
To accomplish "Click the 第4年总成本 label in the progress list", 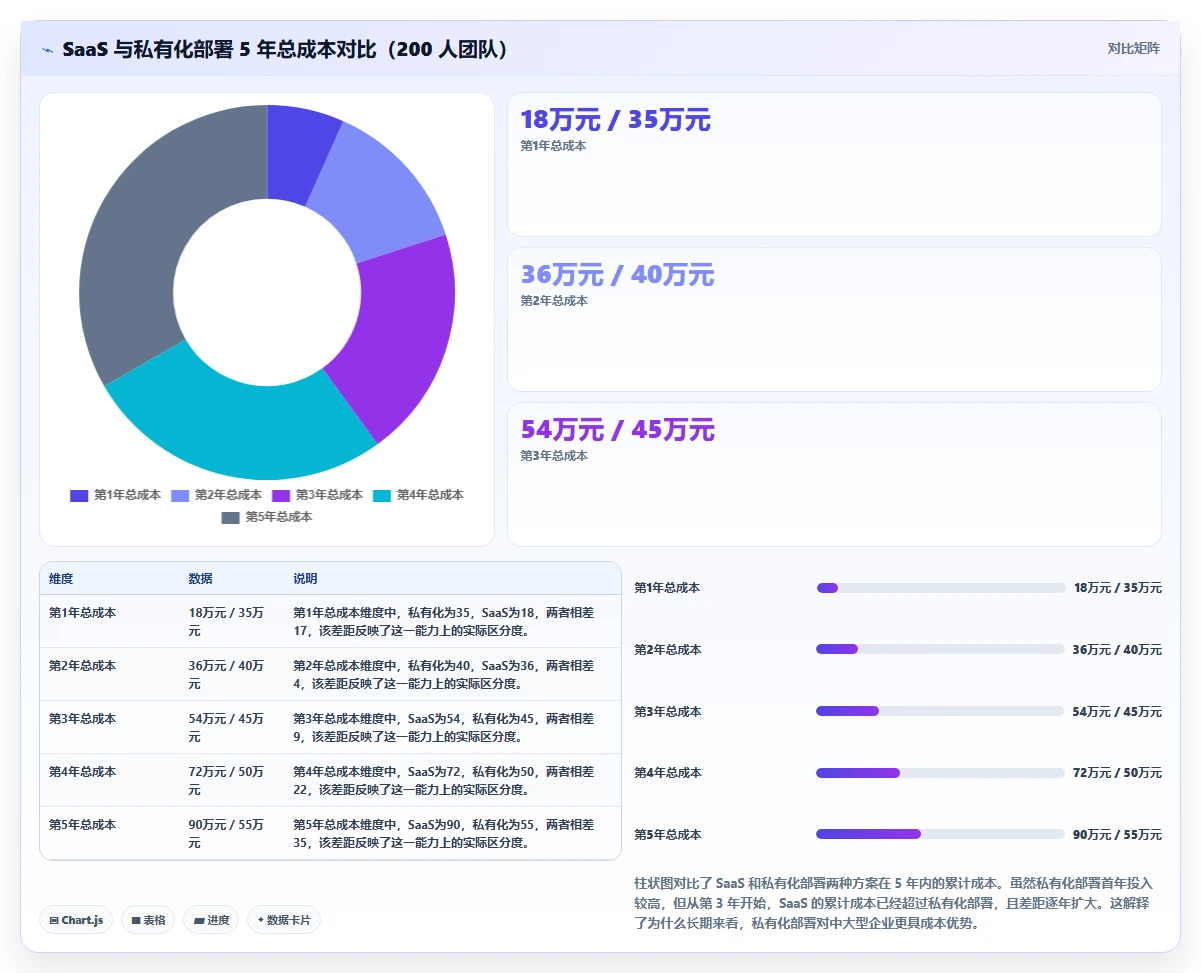I will 668,773.
